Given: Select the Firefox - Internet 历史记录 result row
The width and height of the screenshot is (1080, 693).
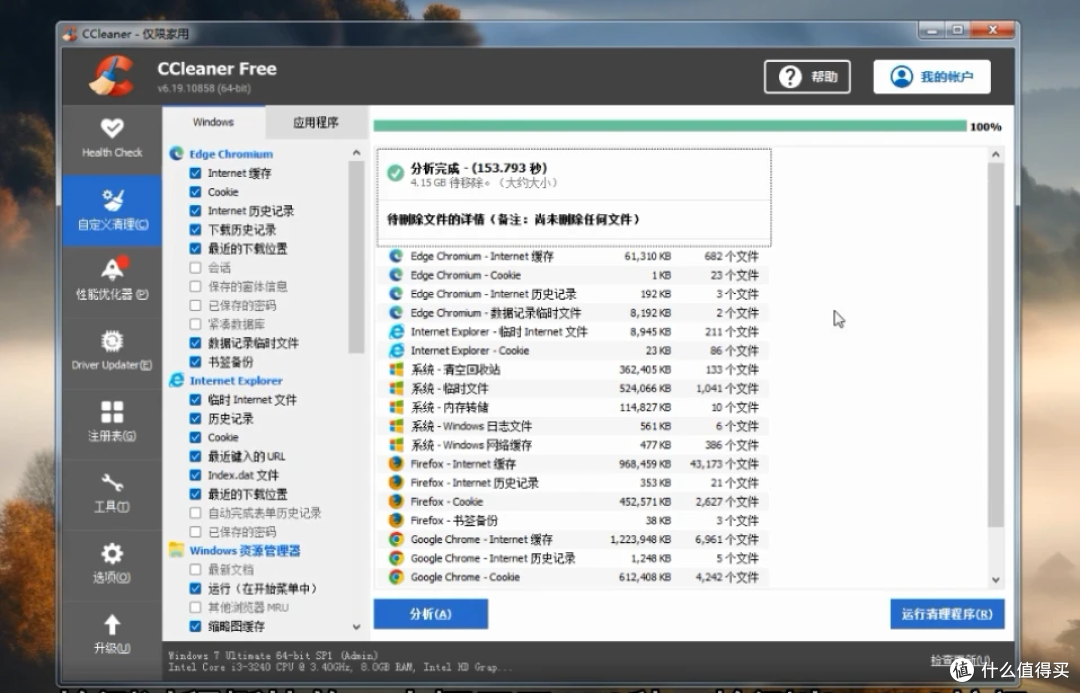Looking at the screenshot, I should [x=574, y=483].
